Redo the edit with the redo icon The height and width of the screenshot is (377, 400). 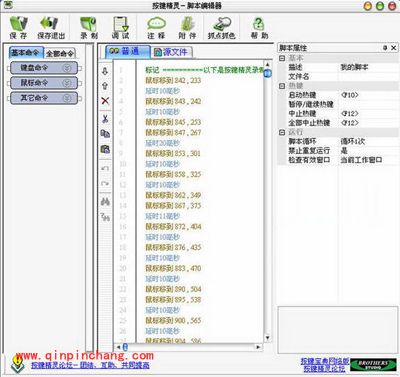click(105, 183)
